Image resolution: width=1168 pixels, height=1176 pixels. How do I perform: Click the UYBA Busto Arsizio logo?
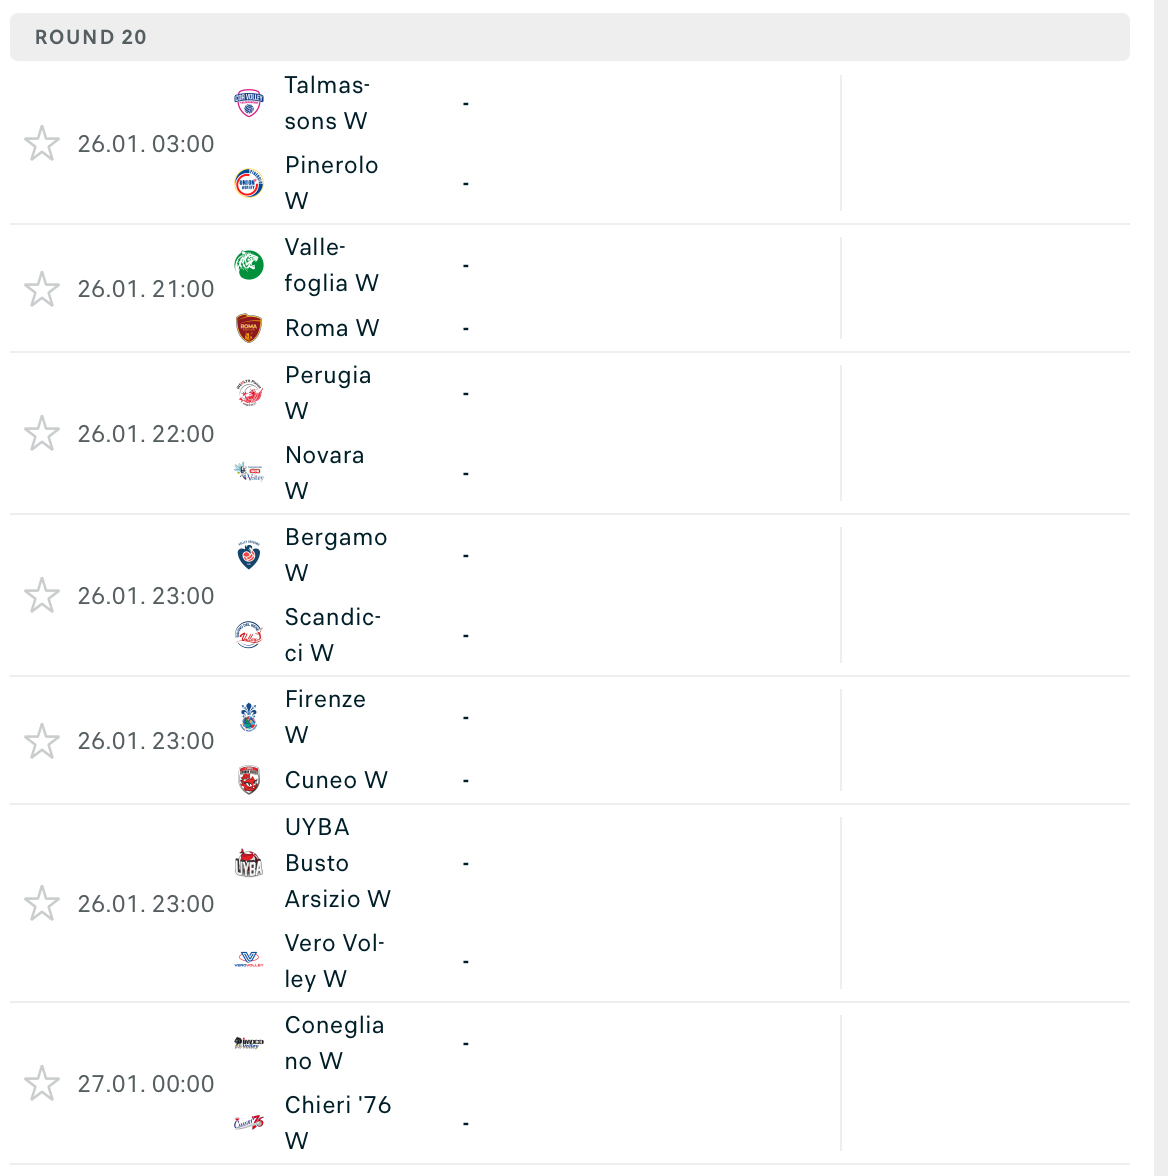249,863
